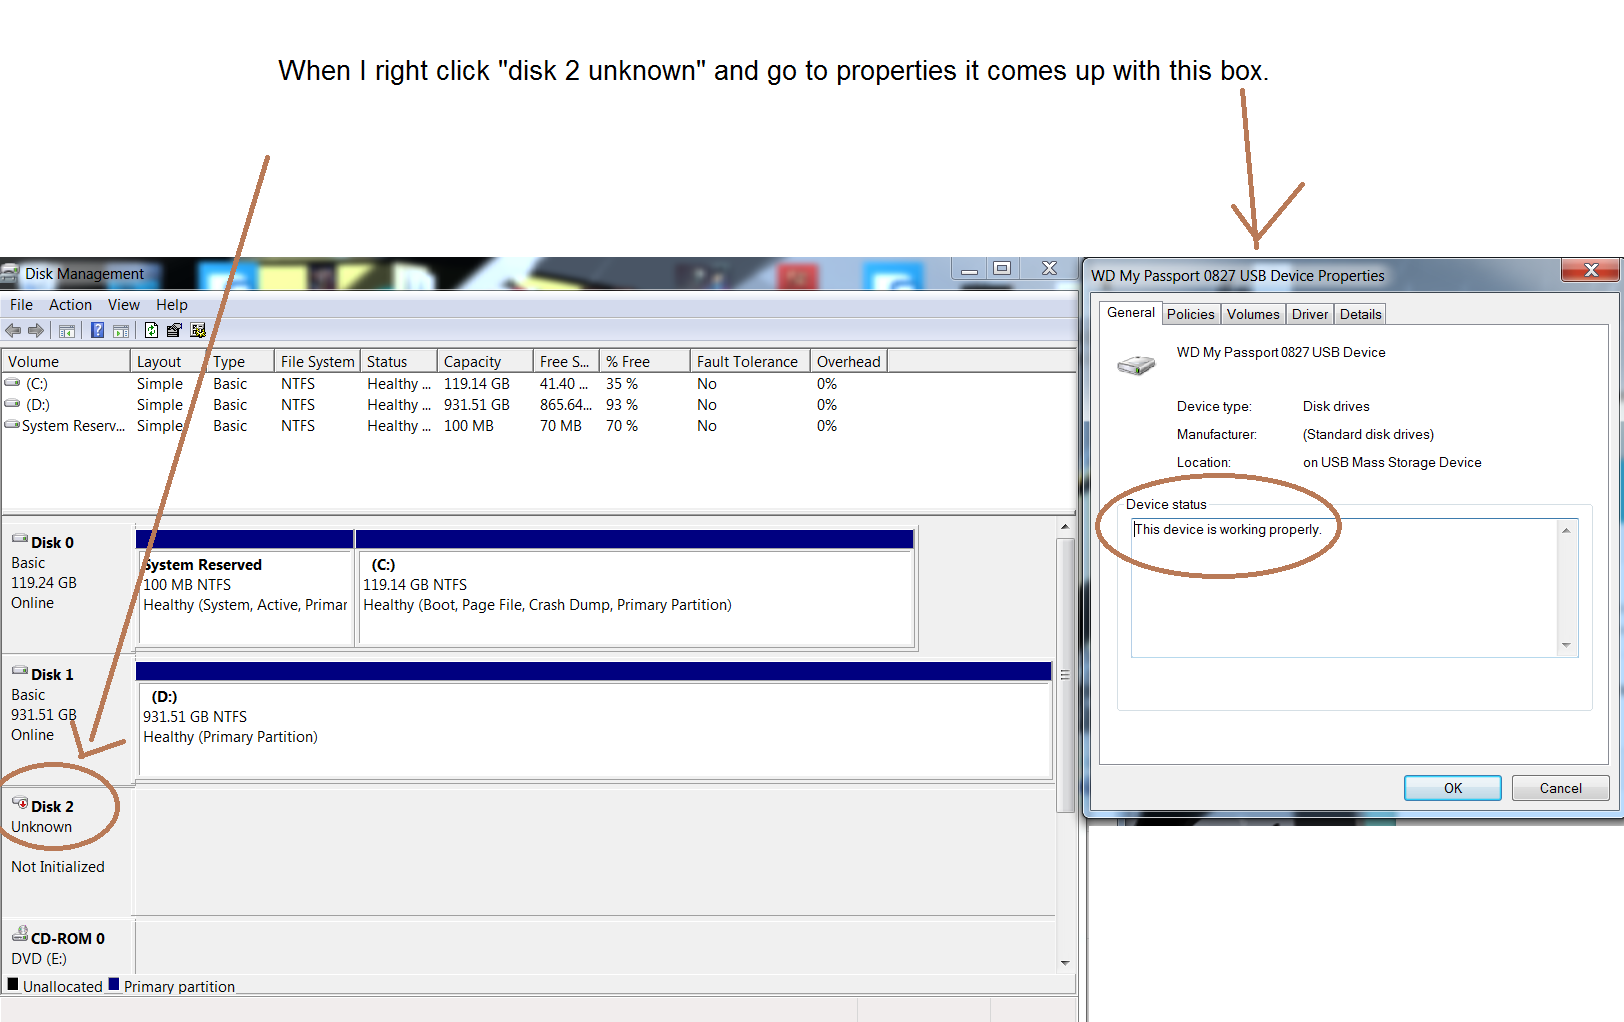The height and width of the screenshot is (1022, 1624).
Task: Switch to the Volumes tab
Action: coord(1253,314)
